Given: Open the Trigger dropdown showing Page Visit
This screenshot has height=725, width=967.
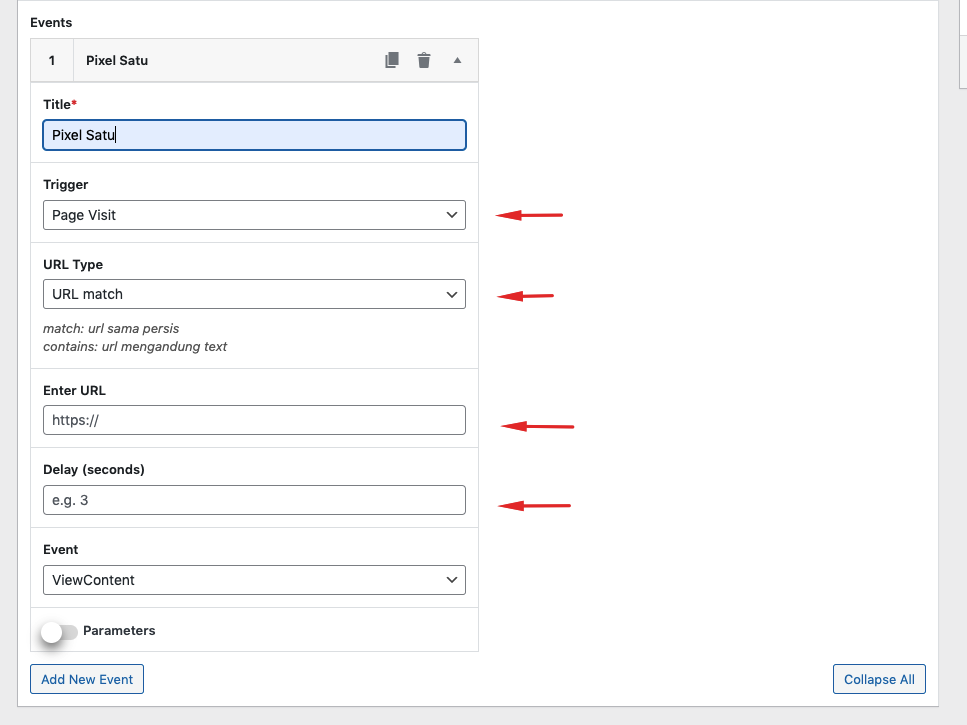Looking at the screenshot, I should tap(254, 215).
